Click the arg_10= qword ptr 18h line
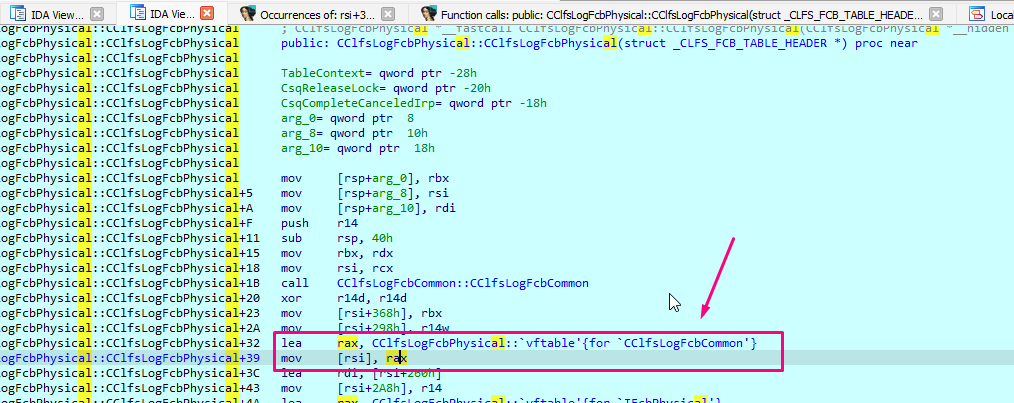The image size is (1014, 403). 358,148
